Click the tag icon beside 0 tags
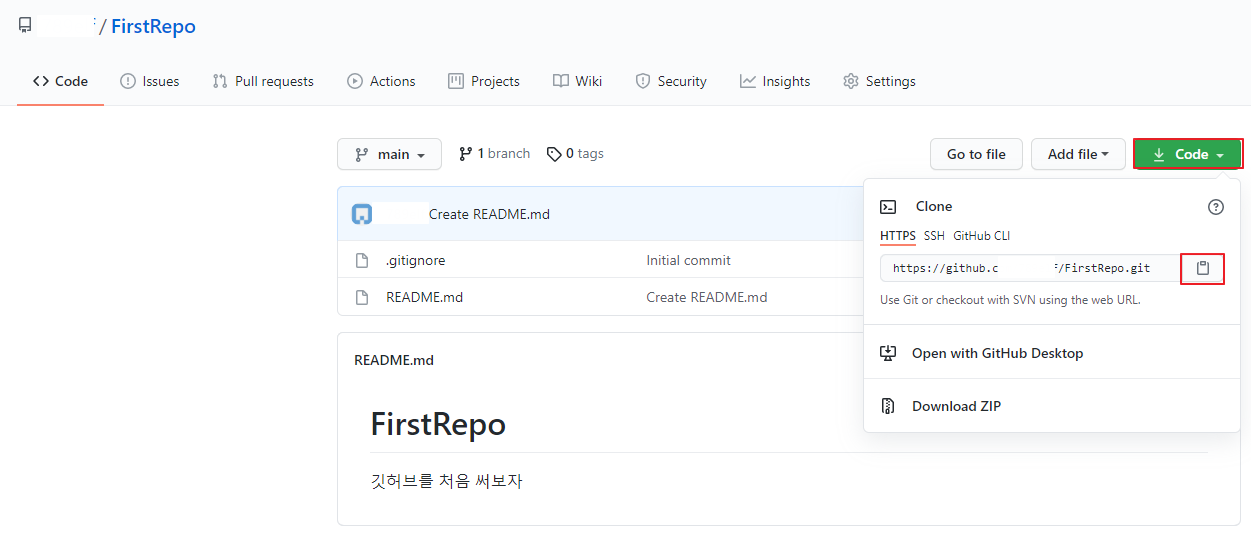Viewport: 1251px width, 535px height. click(x=554, y=154)
